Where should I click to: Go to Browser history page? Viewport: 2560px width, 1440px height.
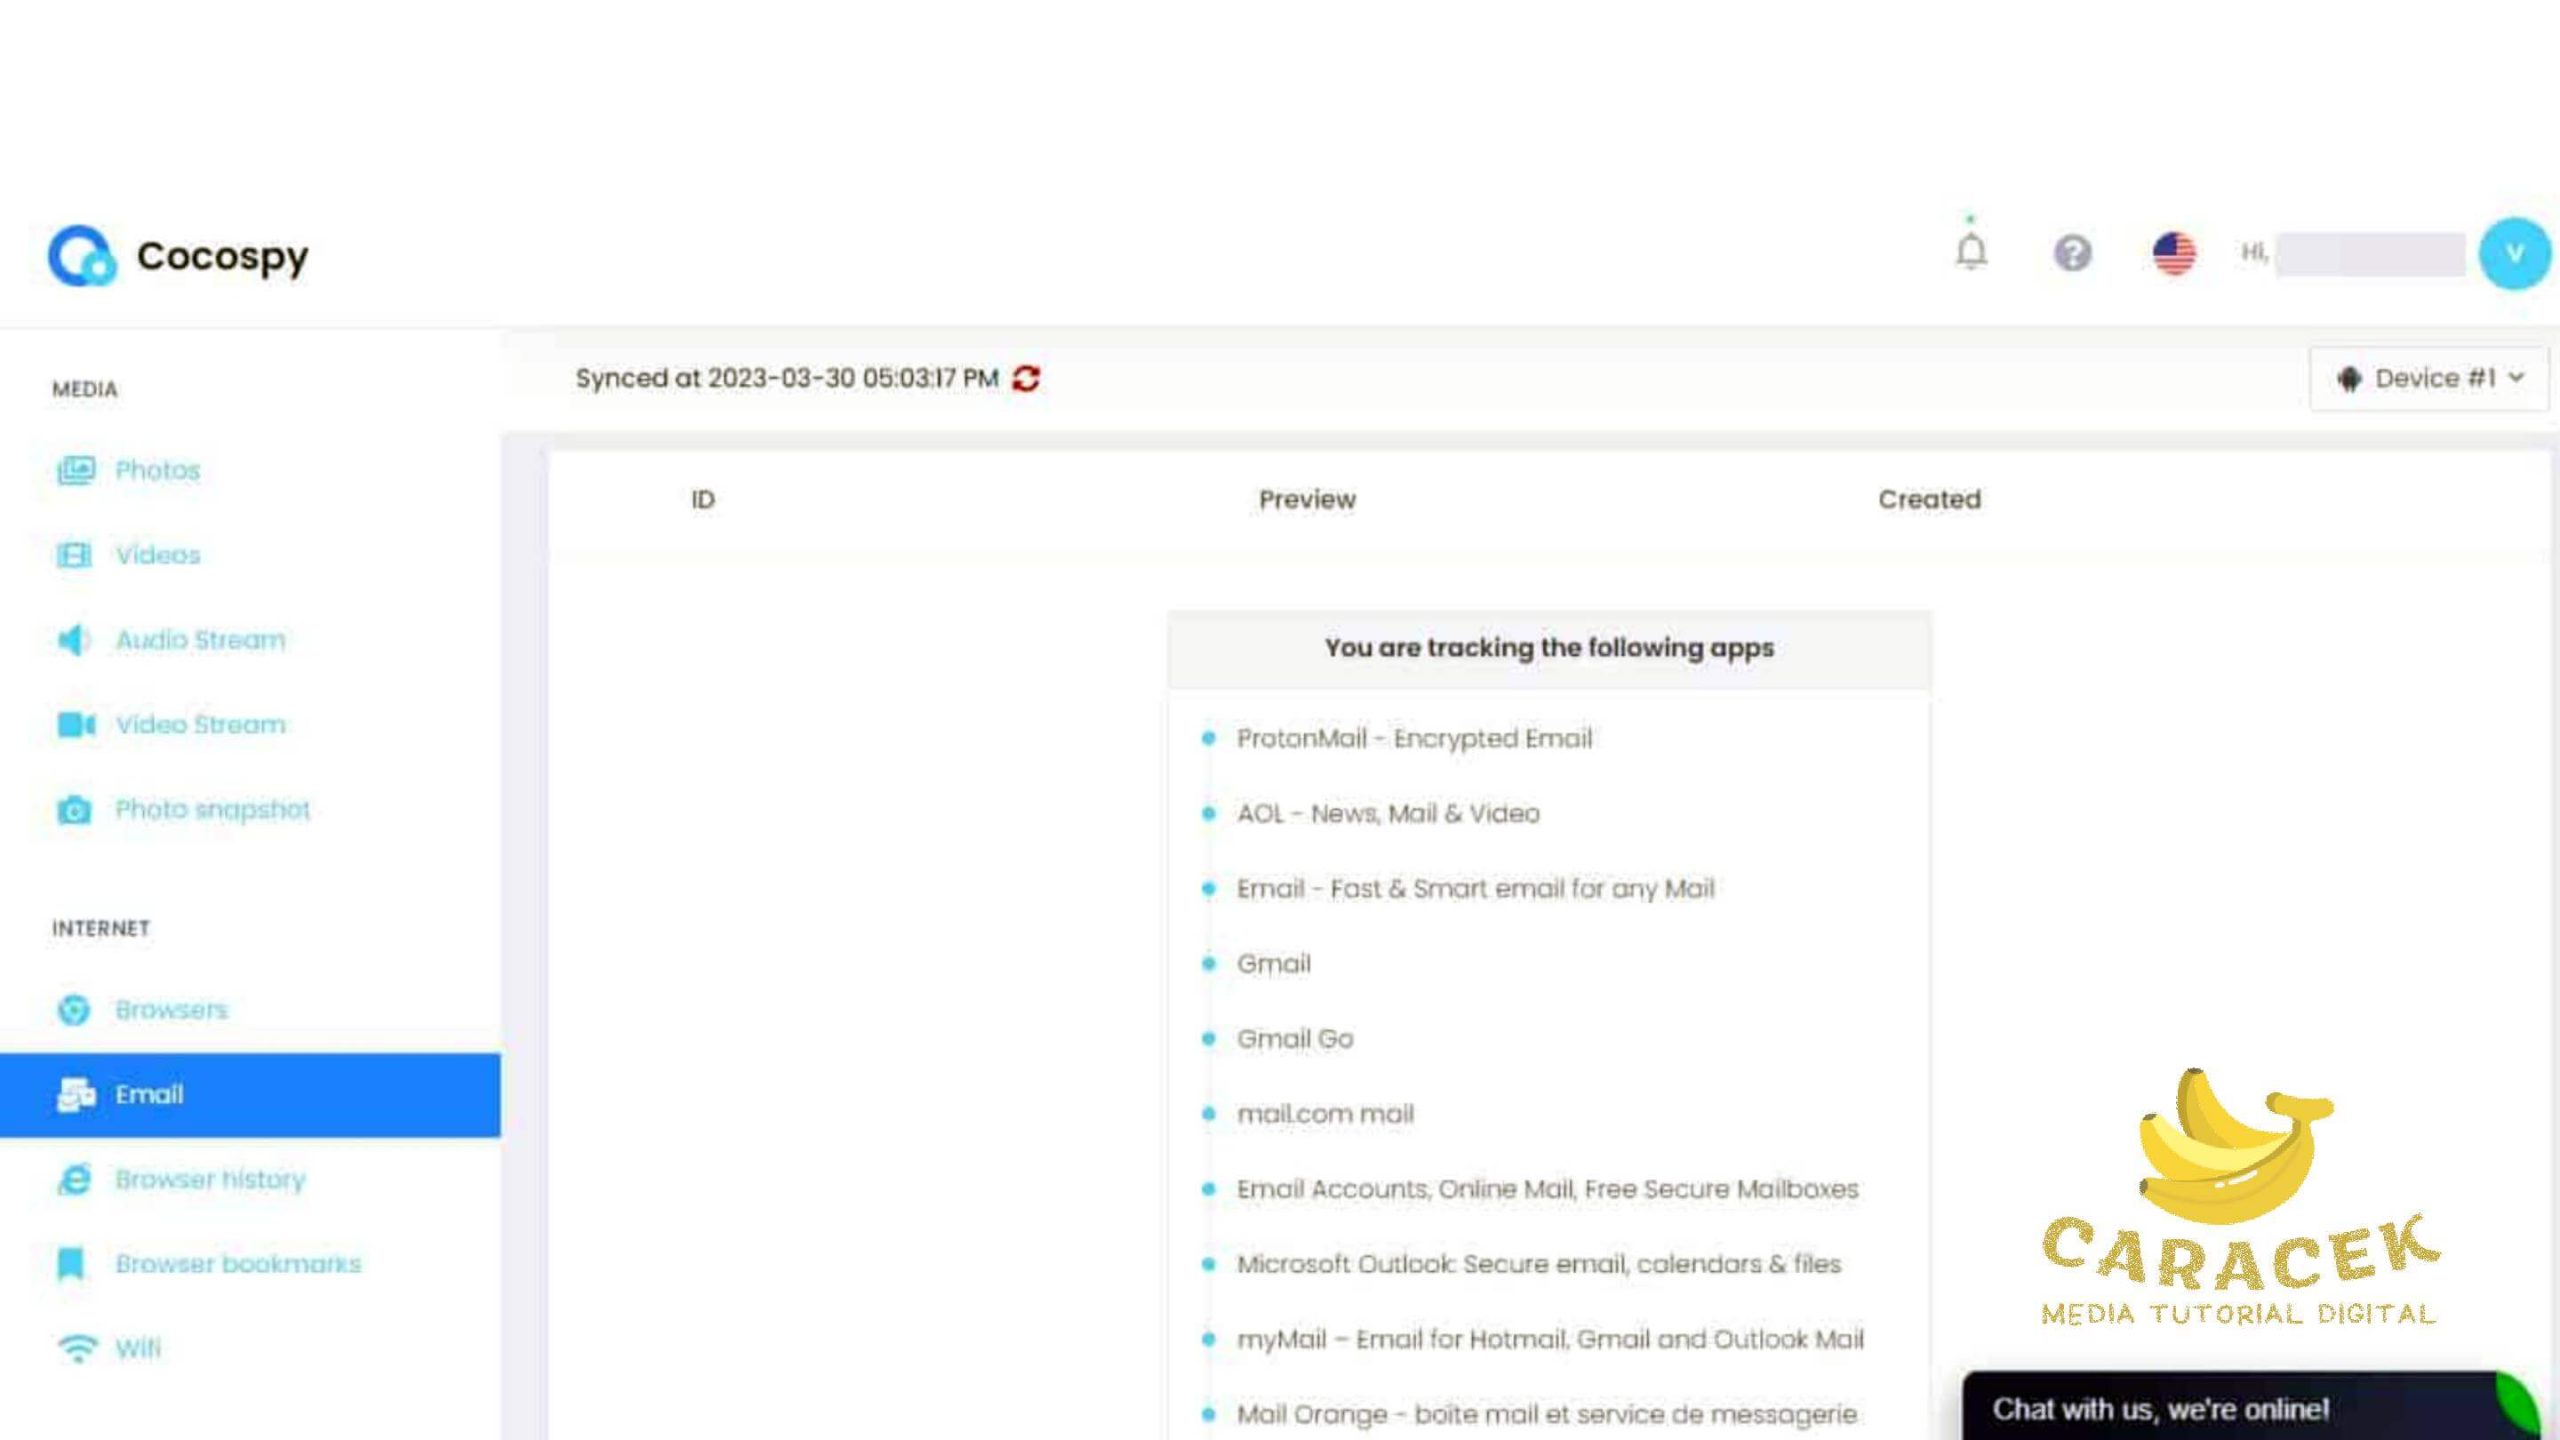pos(210,1180)
